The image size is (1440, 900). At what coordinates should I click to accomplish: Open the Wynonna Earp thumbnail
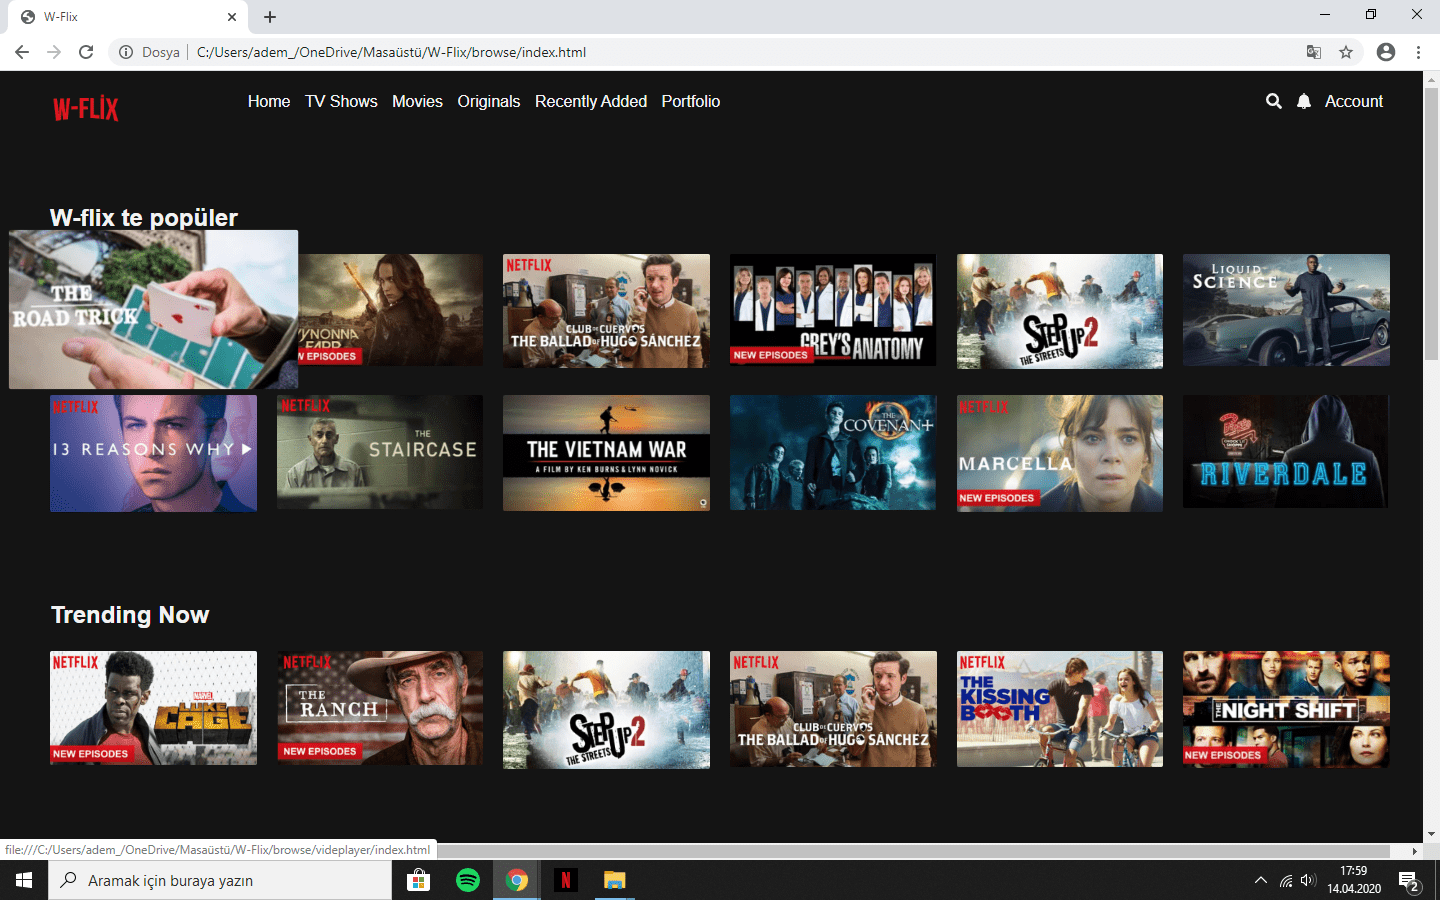(391, 309)
